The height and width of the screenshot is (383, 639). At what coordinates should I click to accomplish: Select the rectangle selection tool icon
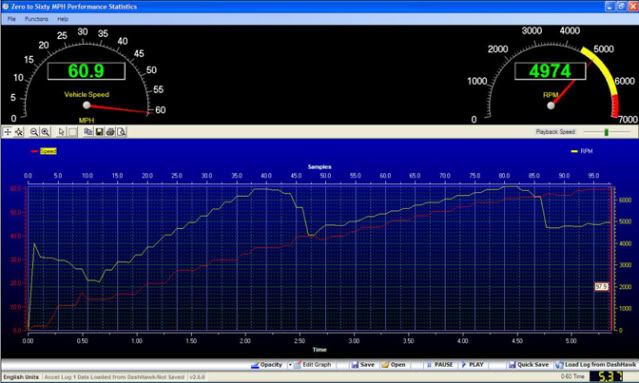click(73, 132)
